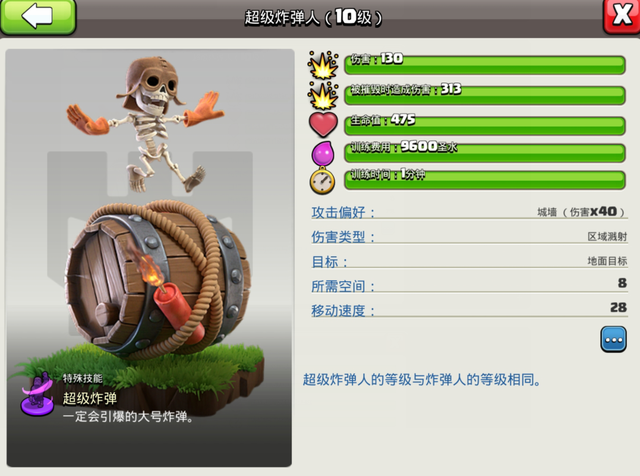Screen dimensions: 640x476
Task: Close the Super Wall Breaker info window
Action: click(x=622, y=16)
